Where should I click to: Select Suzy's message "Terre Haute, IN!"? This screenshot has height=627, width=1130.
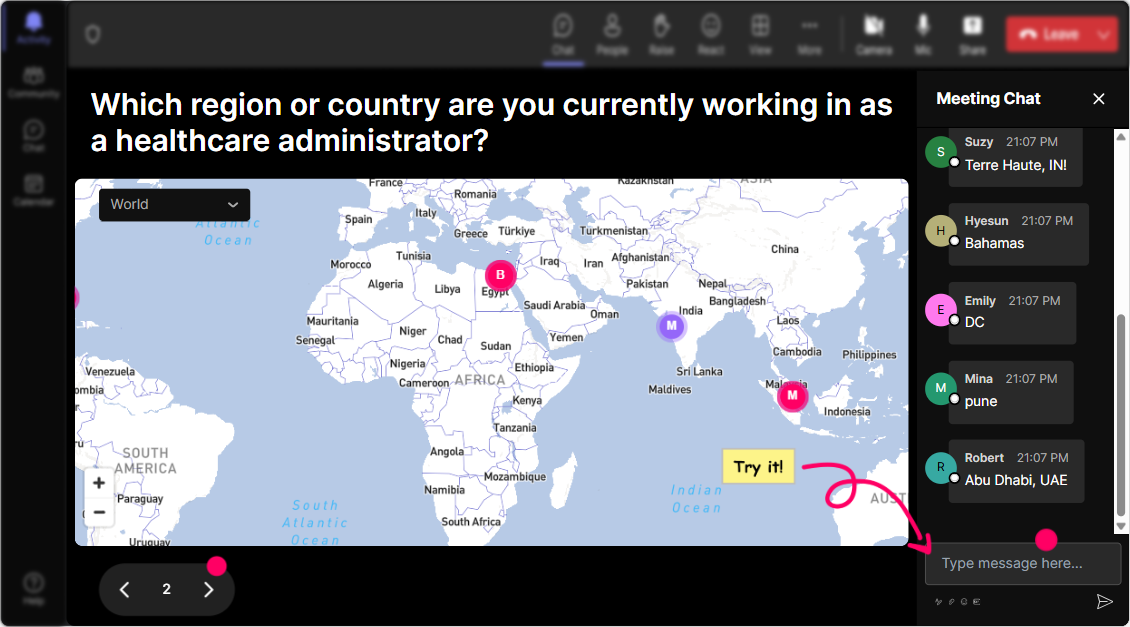[1015, 165]
